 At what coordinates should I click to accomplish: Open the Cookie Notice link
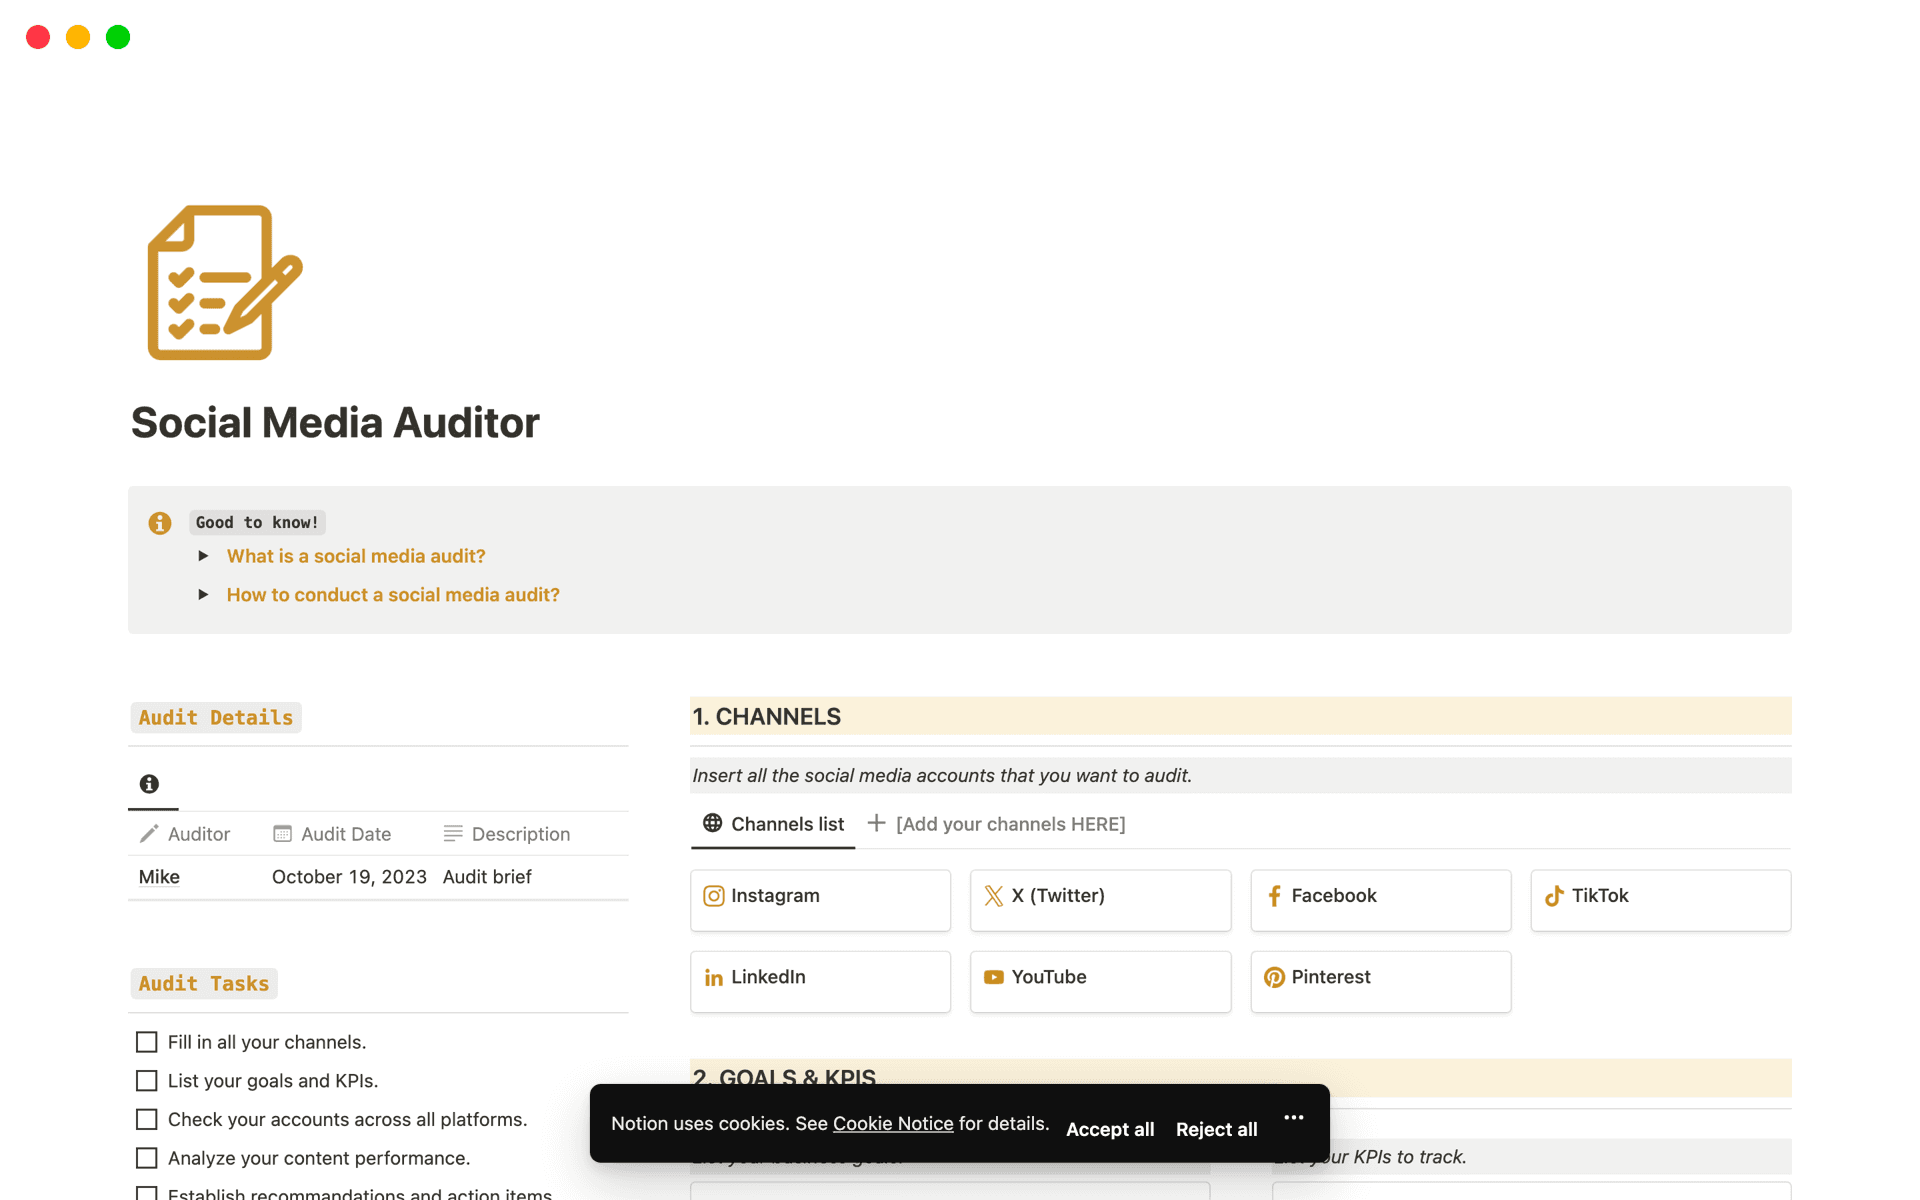click(x=893, y=1123)
